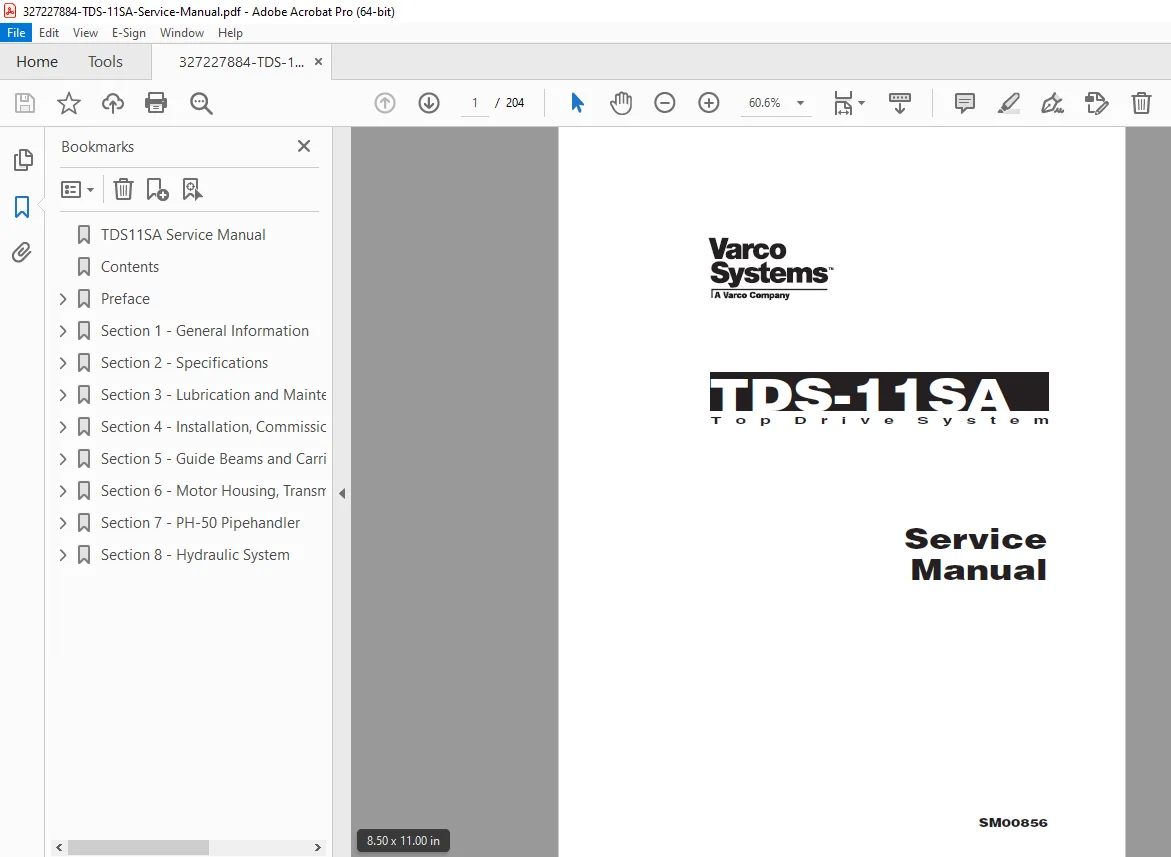The image size is (1171, 857).
Task: Open the Page Thumbnails panel
Action: coord(23,160)
